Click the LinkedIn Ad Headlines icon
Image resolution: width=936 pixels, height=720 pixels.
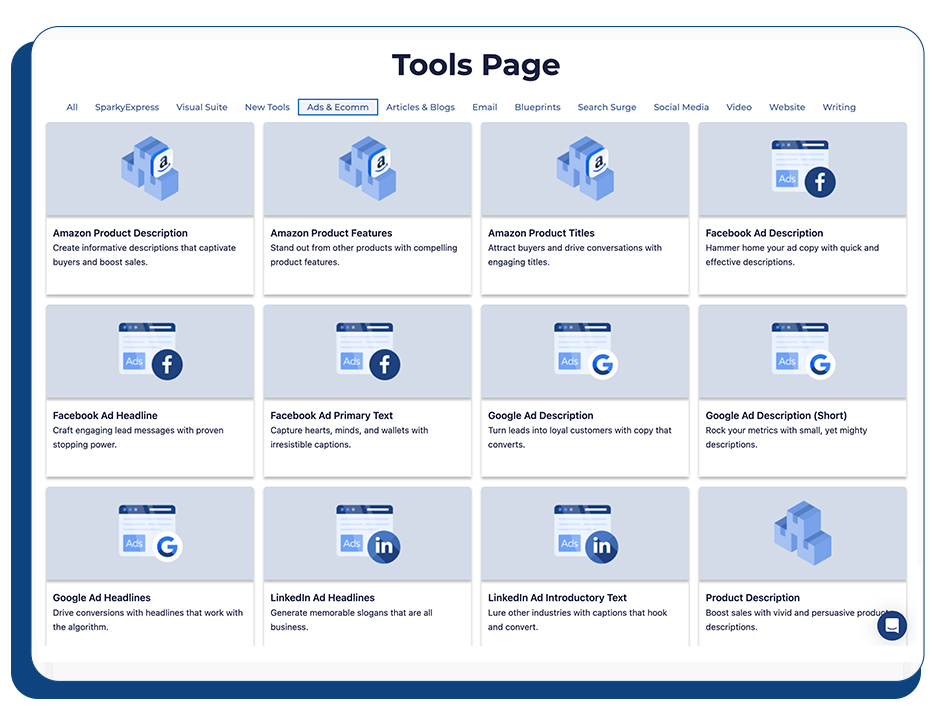pyautogui.click(x=367, y=533)
